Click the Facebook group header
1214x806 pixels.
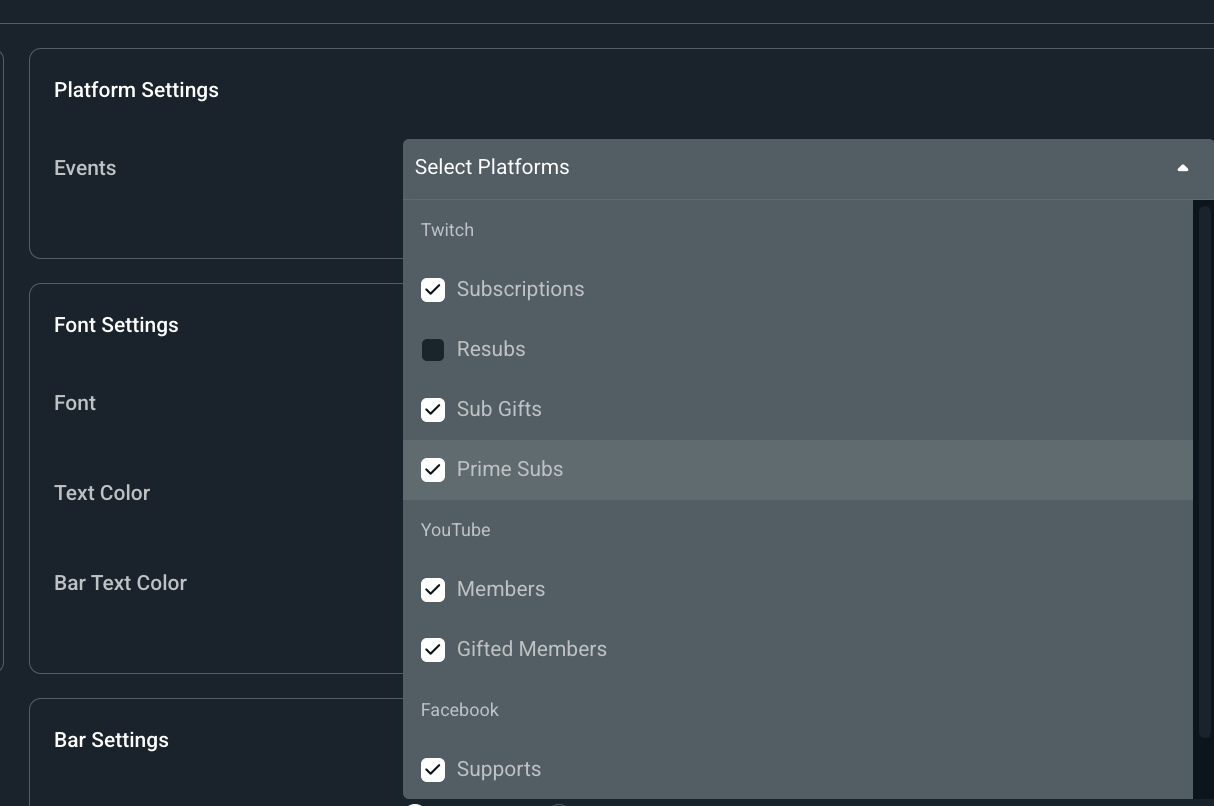pos(459,710)
